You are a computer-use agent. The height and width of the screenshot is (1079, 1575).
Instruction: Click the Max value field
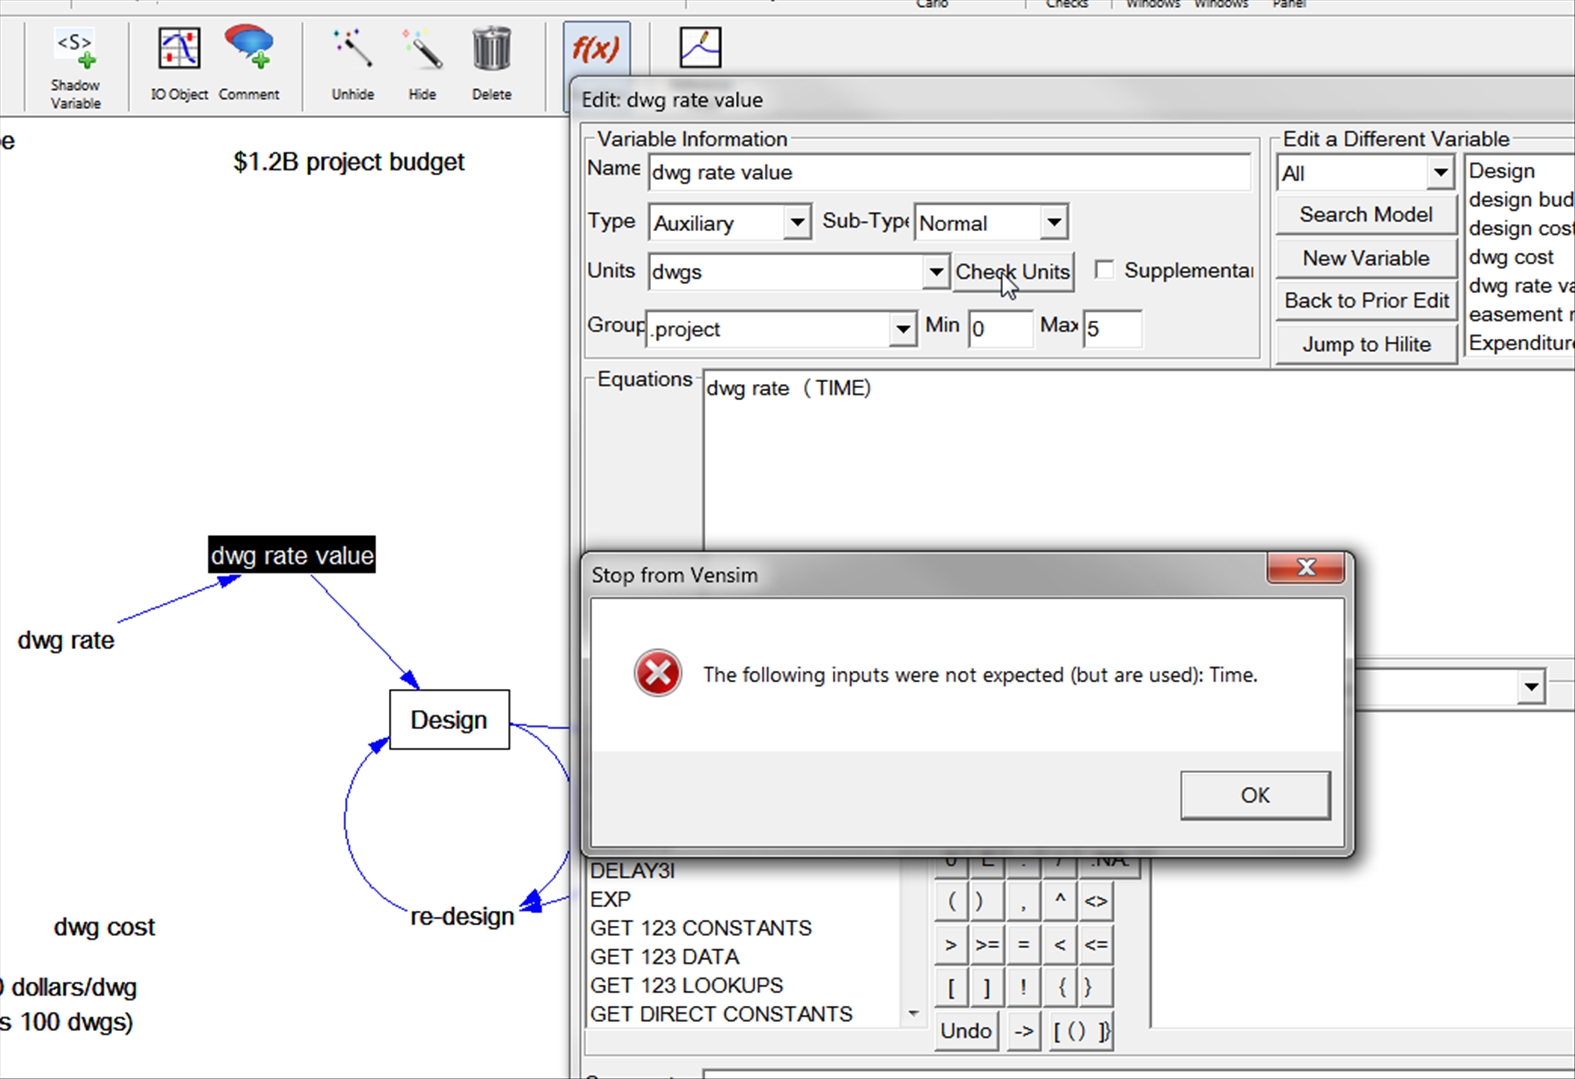(x=1112, y=328)
